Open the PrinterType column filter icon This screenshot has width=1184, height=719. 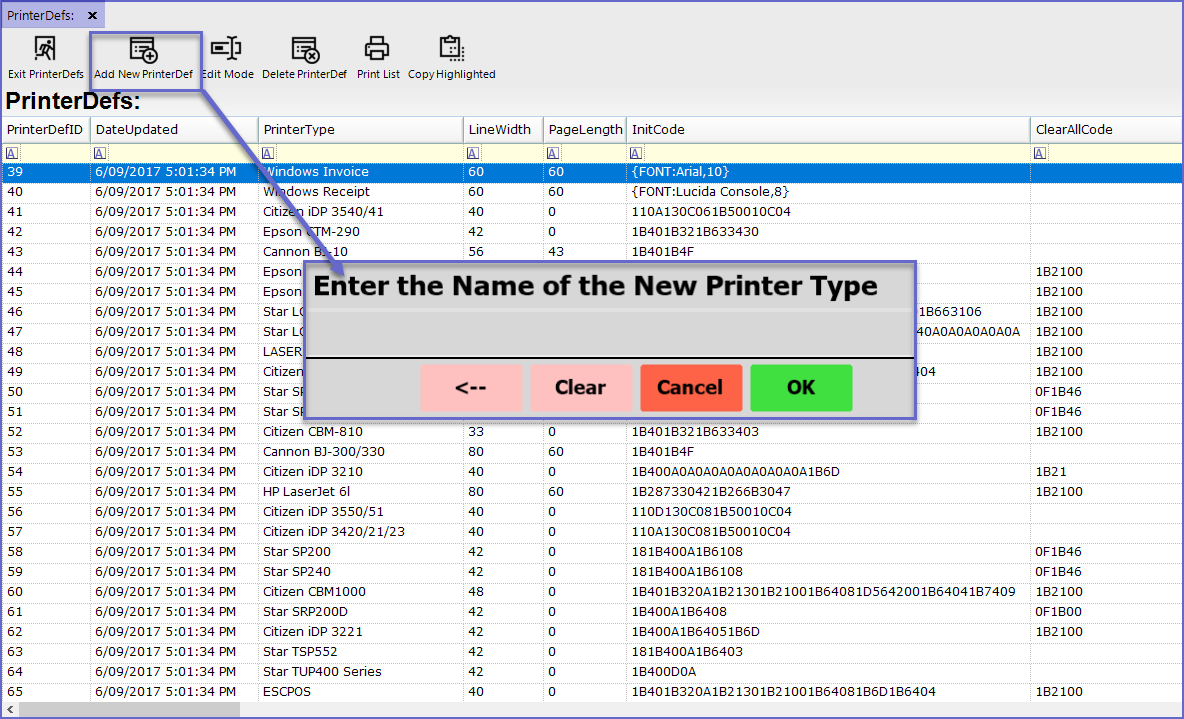coord(268,153)
